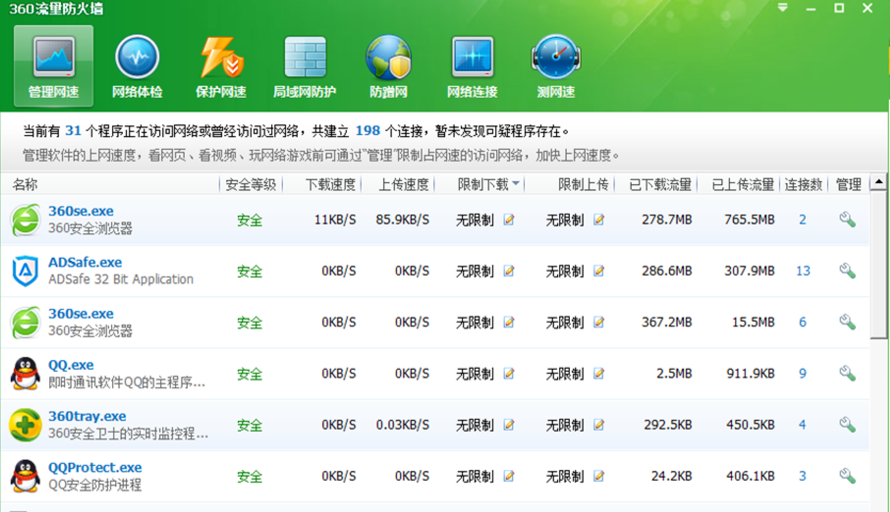This screenshot has height=512, width=890.
Task: Open the title bar dropdown menu arrow
Action: tap(783, 8)
